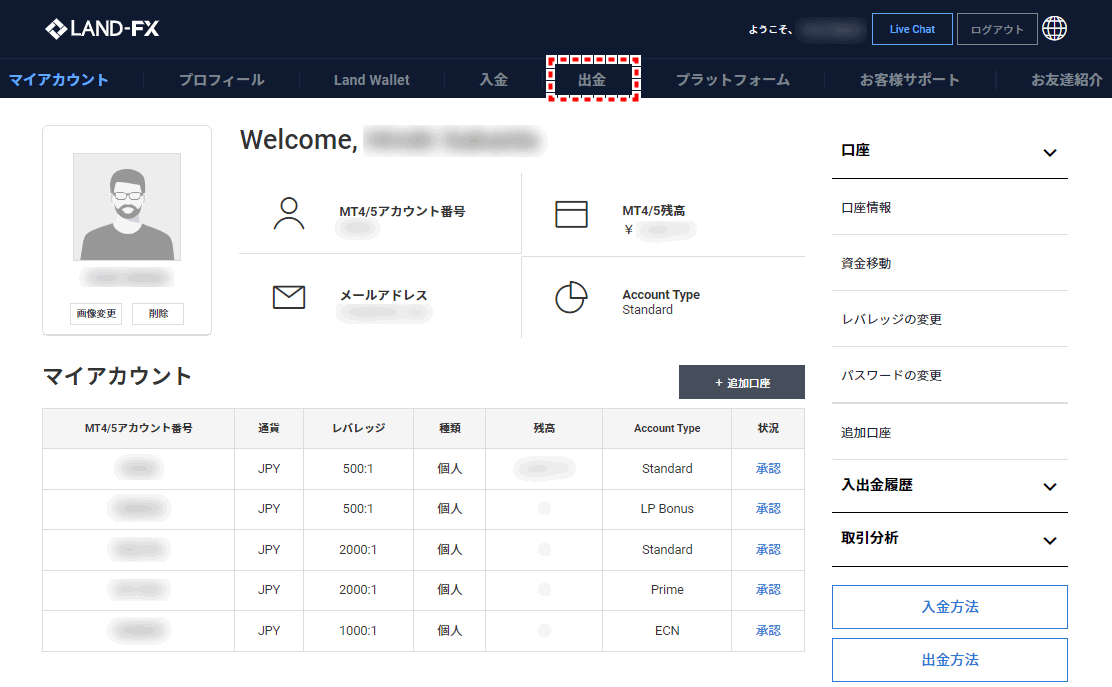Click 削除 under the avatar
Image resolution: width=1112 pixels, height=687 pixels.
pyautogui.click(x=158, y=313)
